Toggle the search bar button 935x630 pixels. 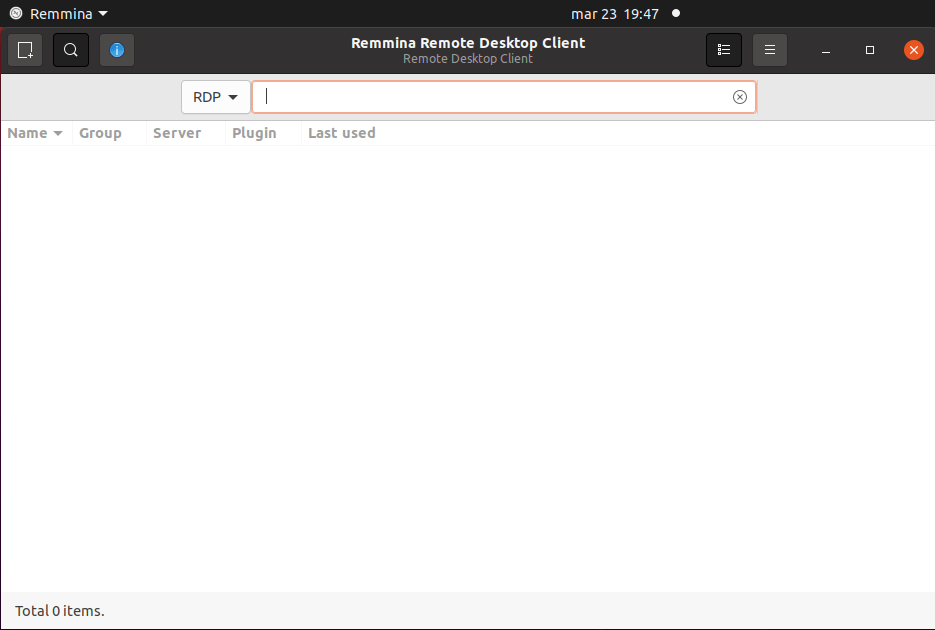pyautogui.click(x=71, y=50)
